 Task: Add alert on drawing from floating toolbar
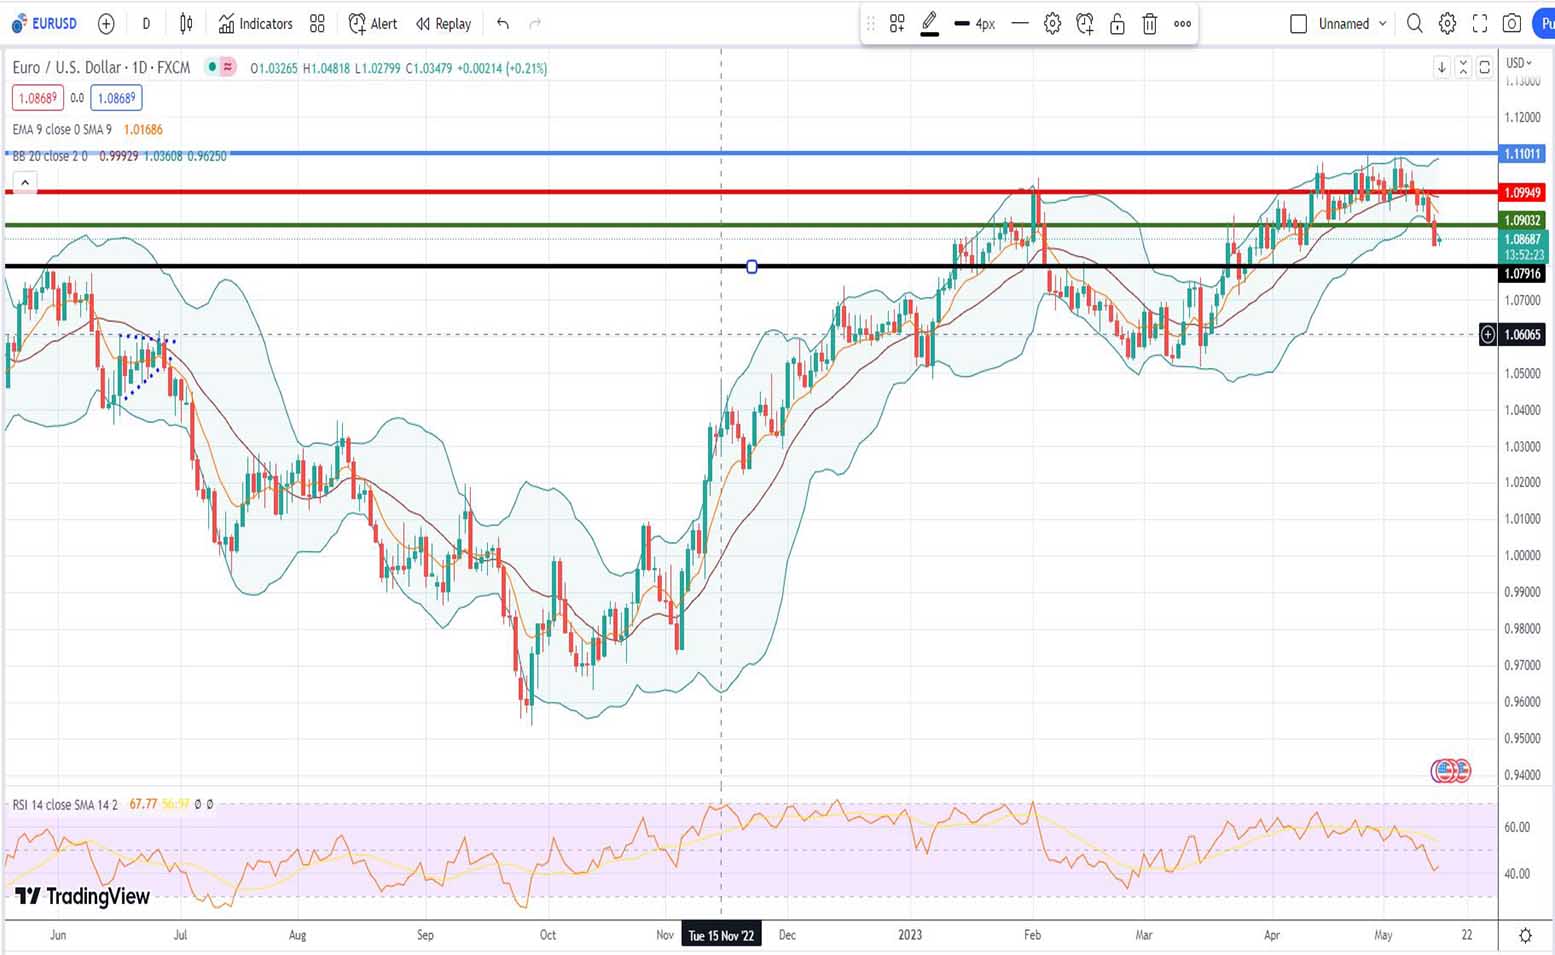tap(1085, 24)
